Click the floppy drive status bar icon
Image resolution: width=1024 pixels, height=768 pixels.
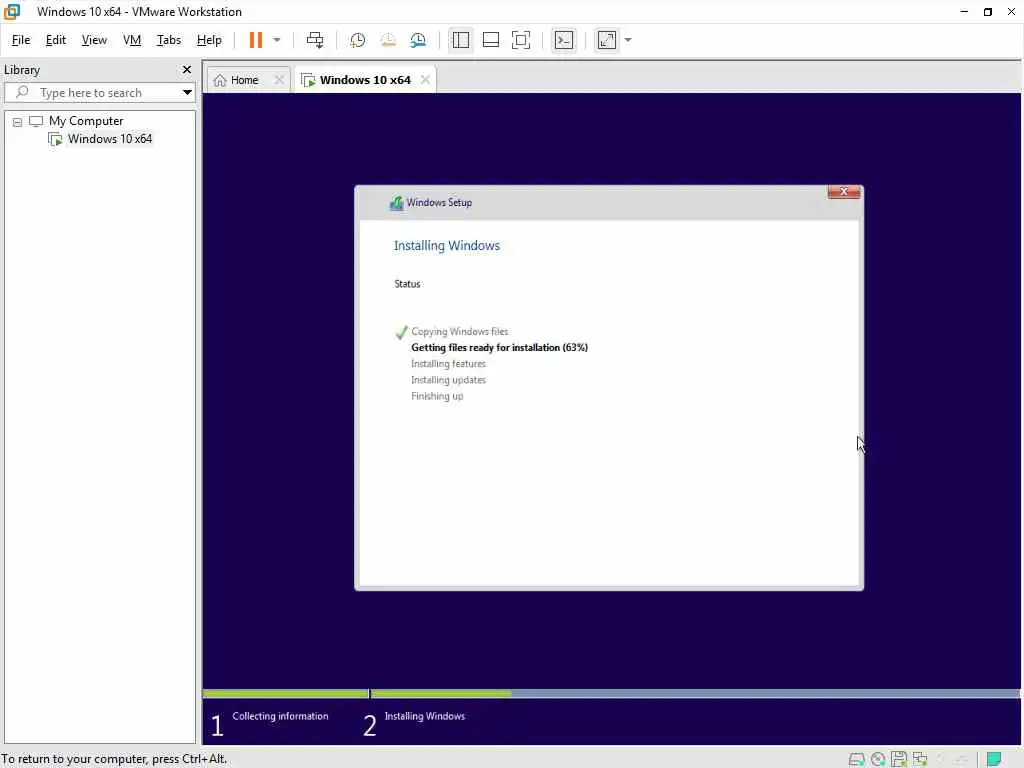coord(899,759)
